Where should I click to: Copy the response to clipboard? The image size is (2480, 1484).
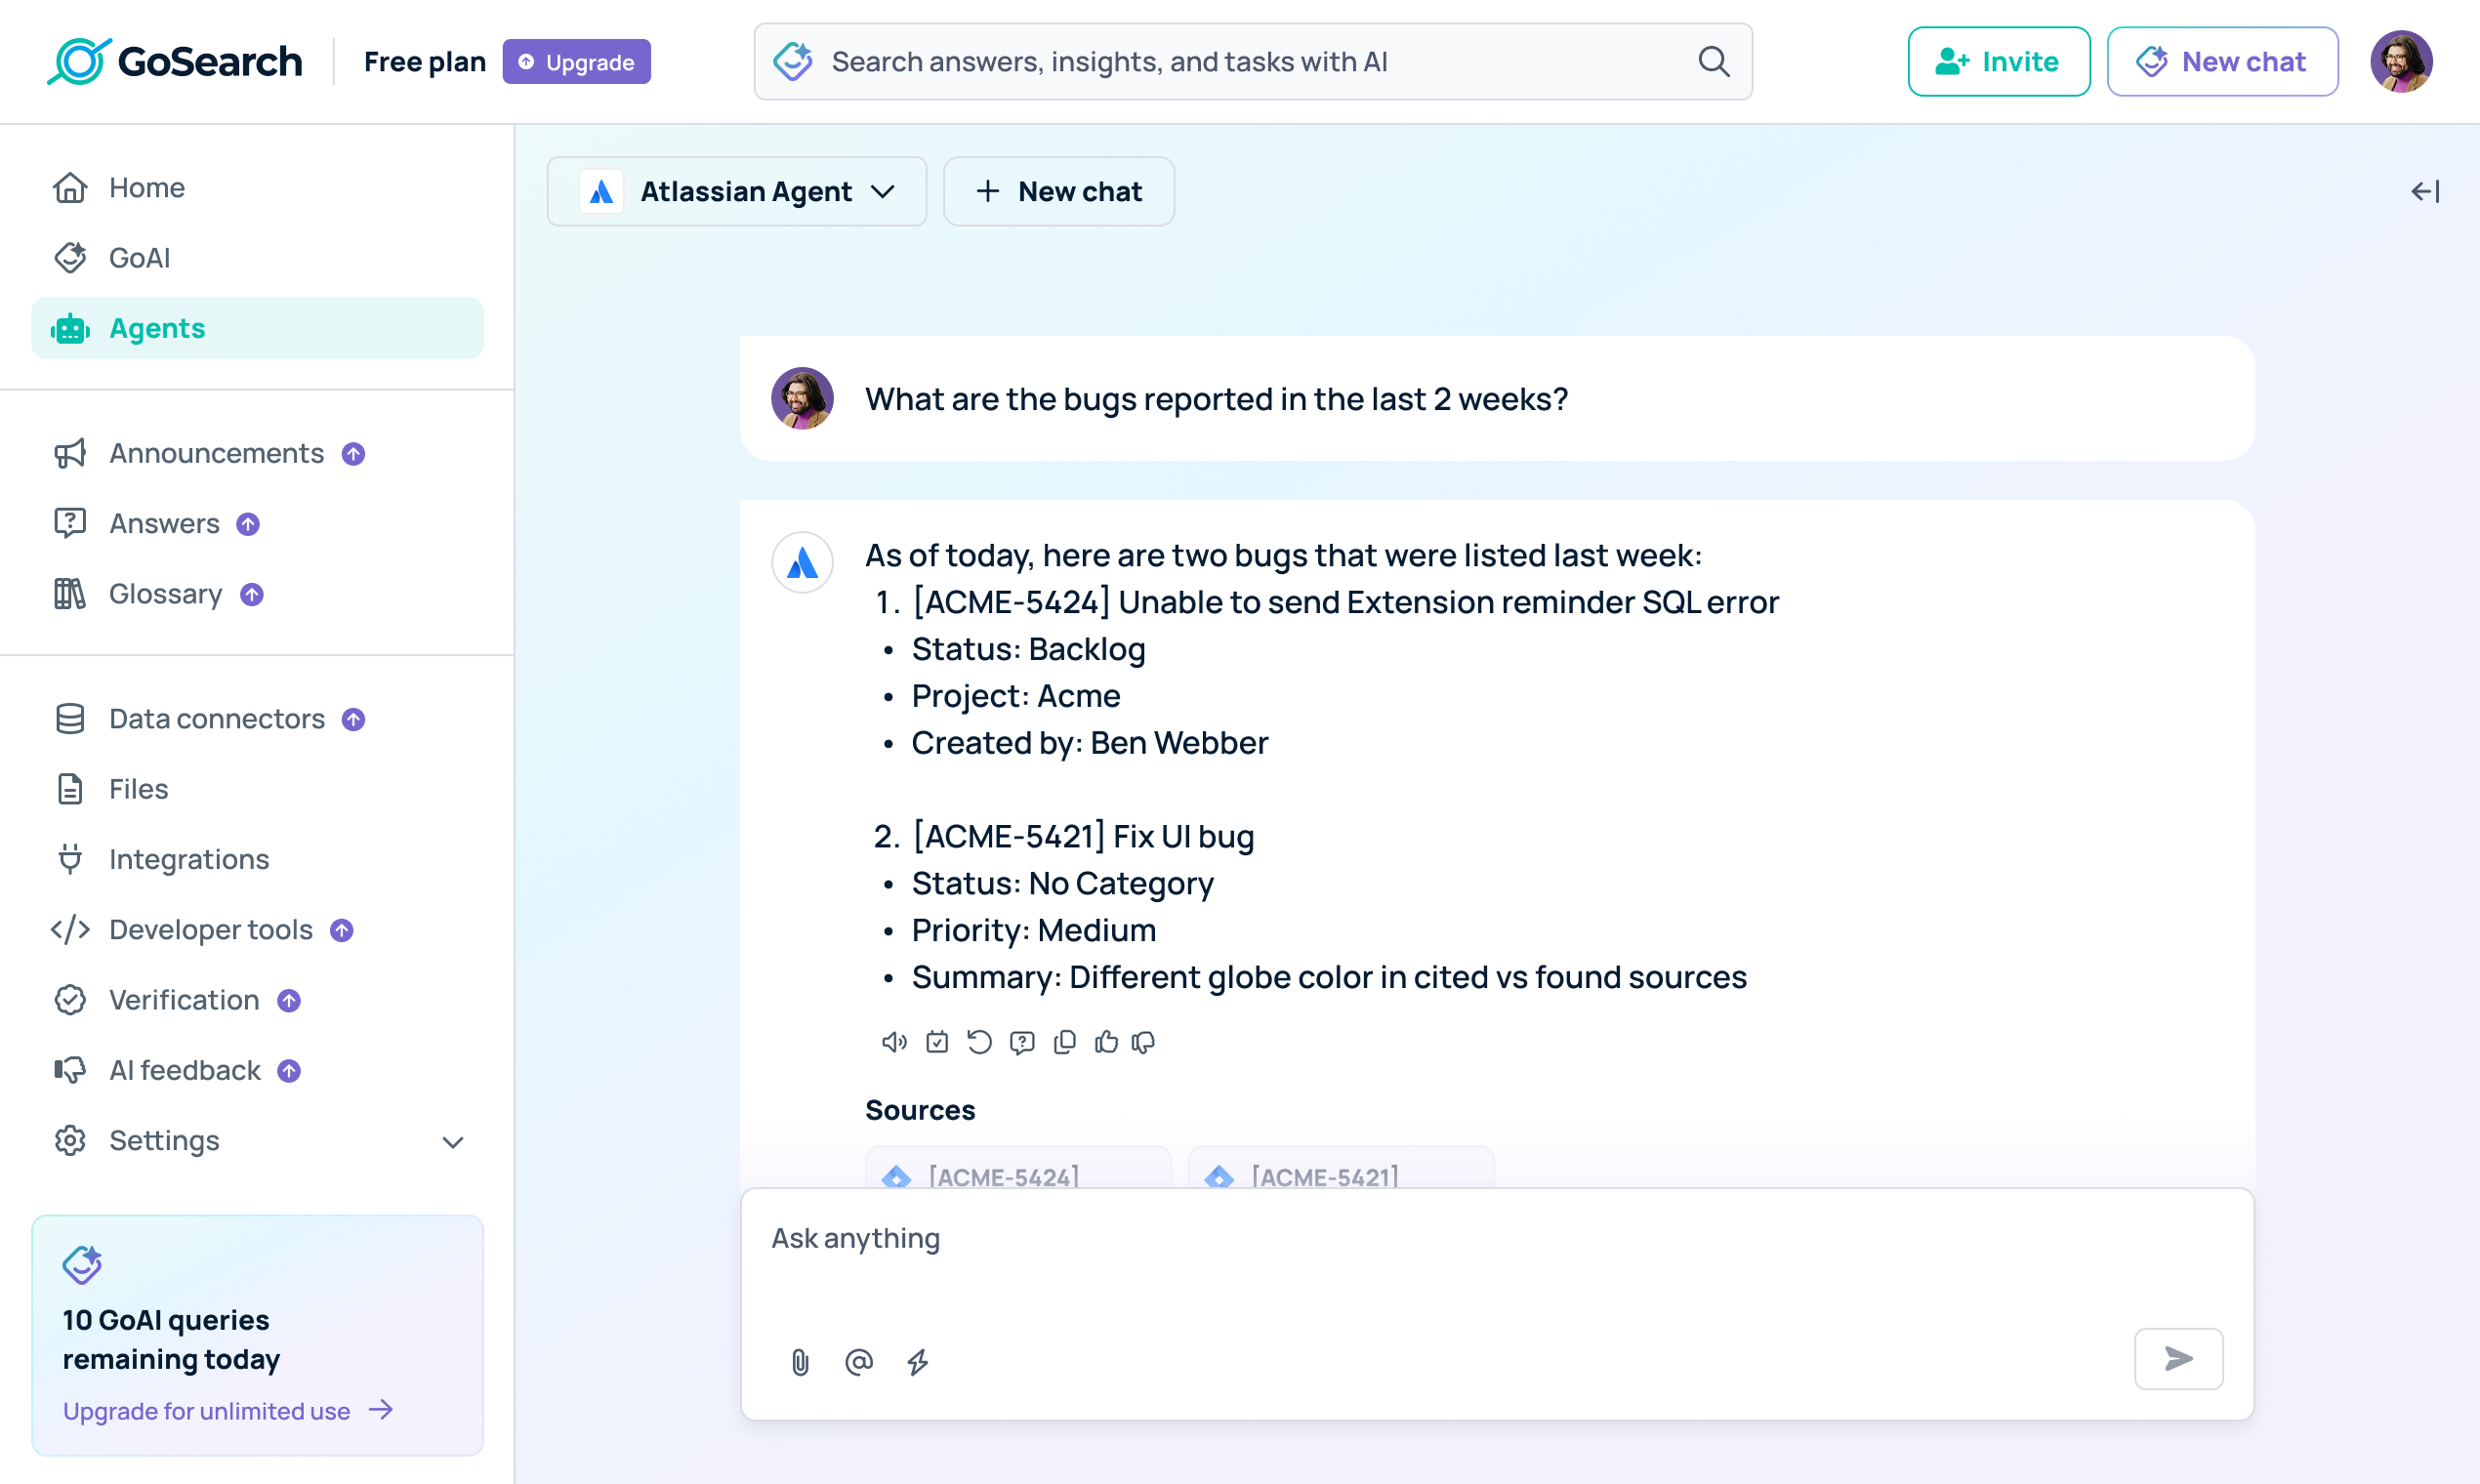pos(1065,1042)
